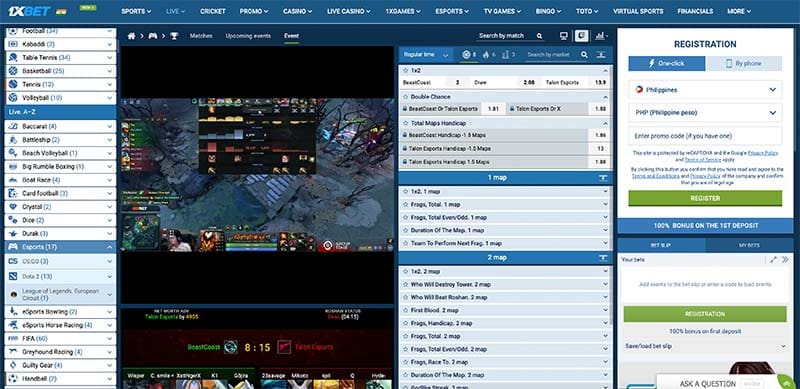Click the REGISTRATION button in bet slip

(x=705, y=314)
